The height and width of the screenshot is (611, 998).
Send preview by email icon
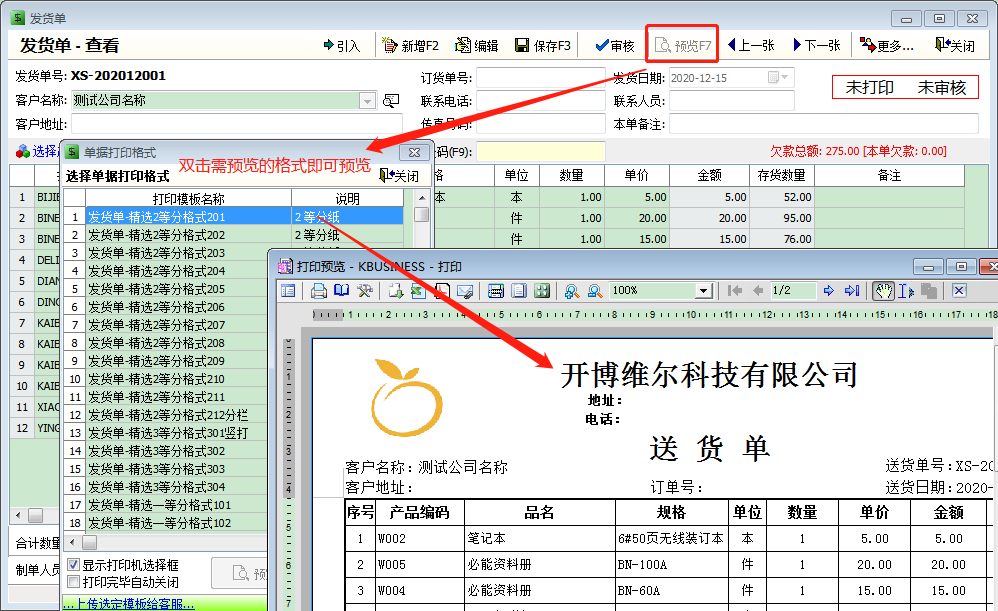click(465, 291)
